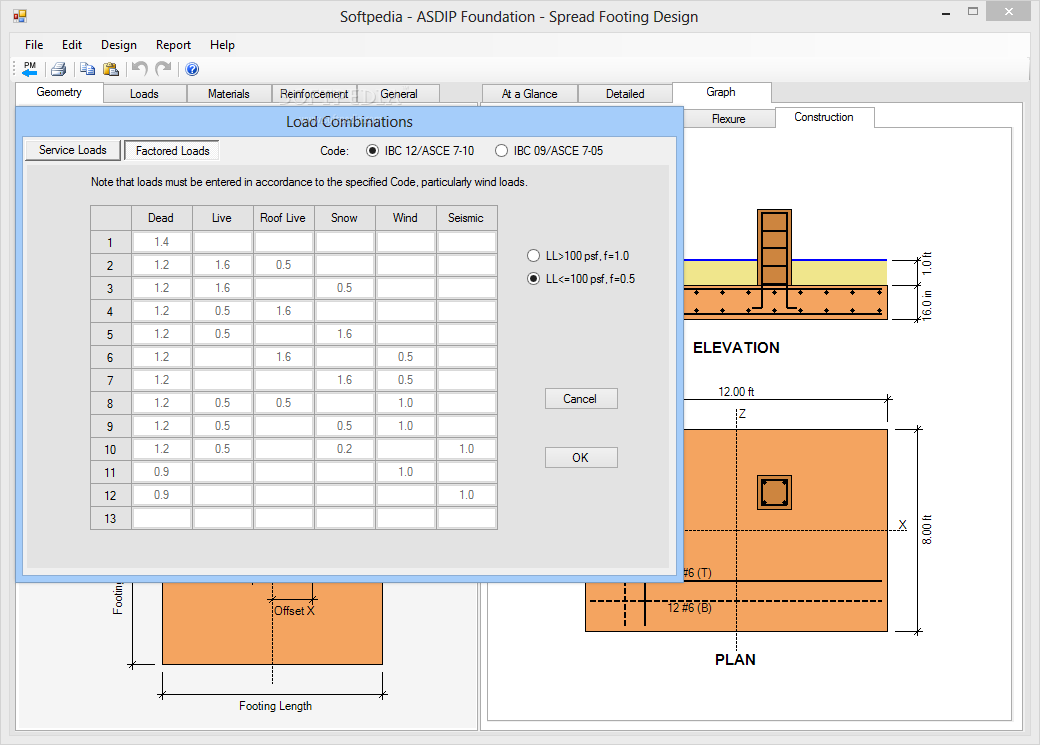Open the Edit menu
1040x745 pixels.
(72, 44)
